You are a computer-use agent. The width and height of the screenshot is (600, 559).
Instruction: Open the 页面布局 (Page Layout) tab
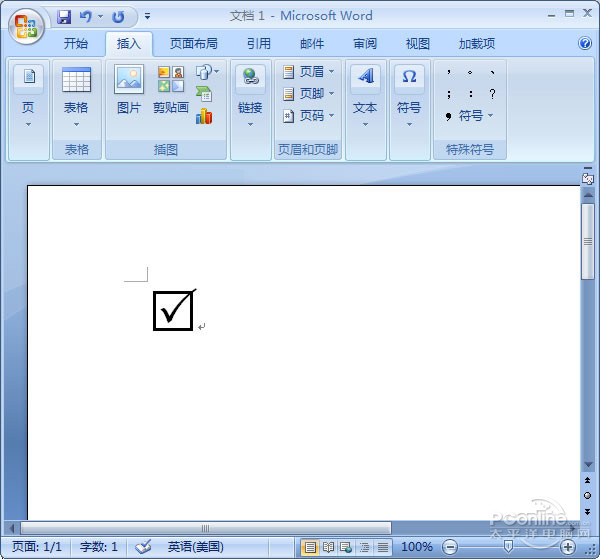pyautogui.click(x=193, y=44)
